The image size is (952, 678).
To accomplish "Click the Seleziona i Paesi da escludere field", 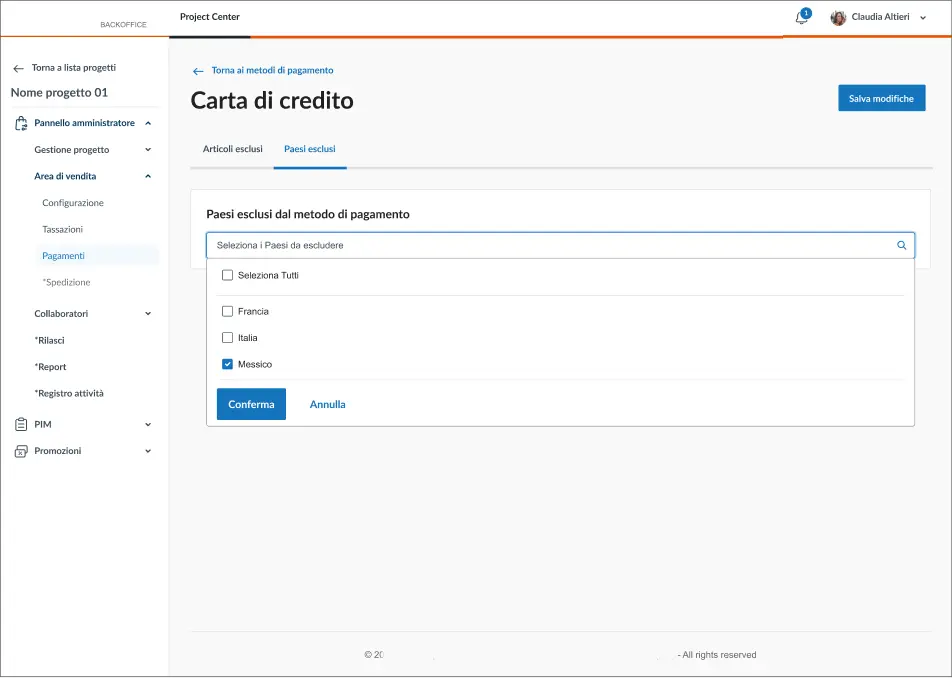I will (x=550, y=245).
